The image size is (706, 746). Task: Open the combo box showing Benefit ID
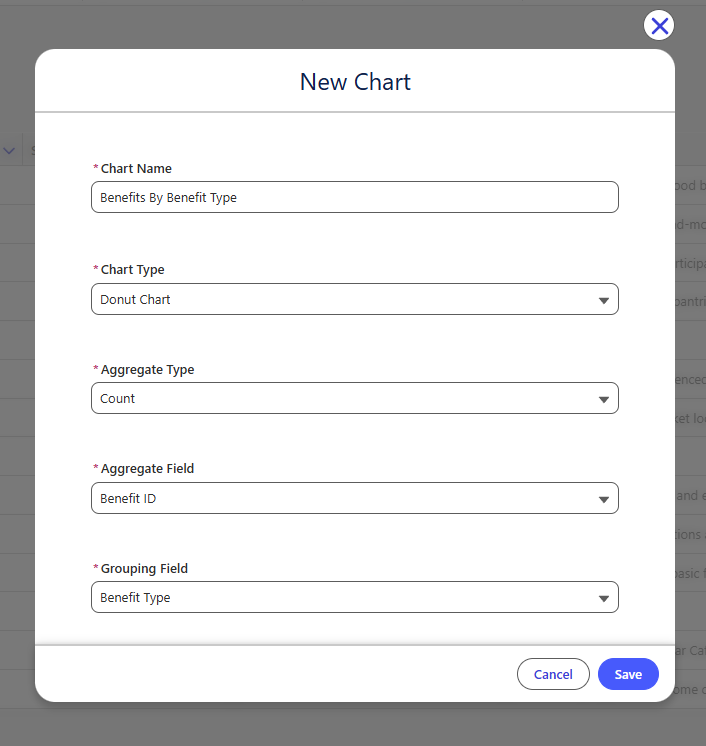click(355, 498)
